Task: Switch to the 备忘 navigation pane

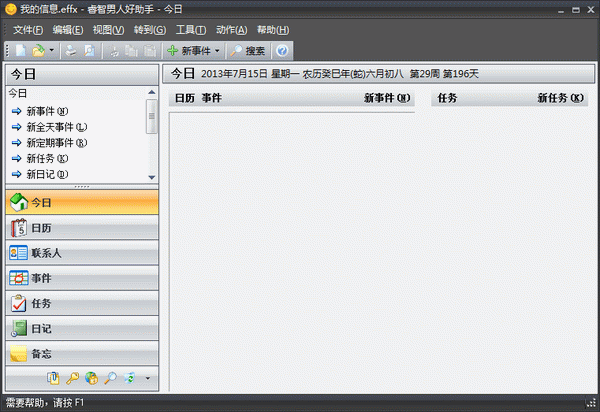Action: 82,354
